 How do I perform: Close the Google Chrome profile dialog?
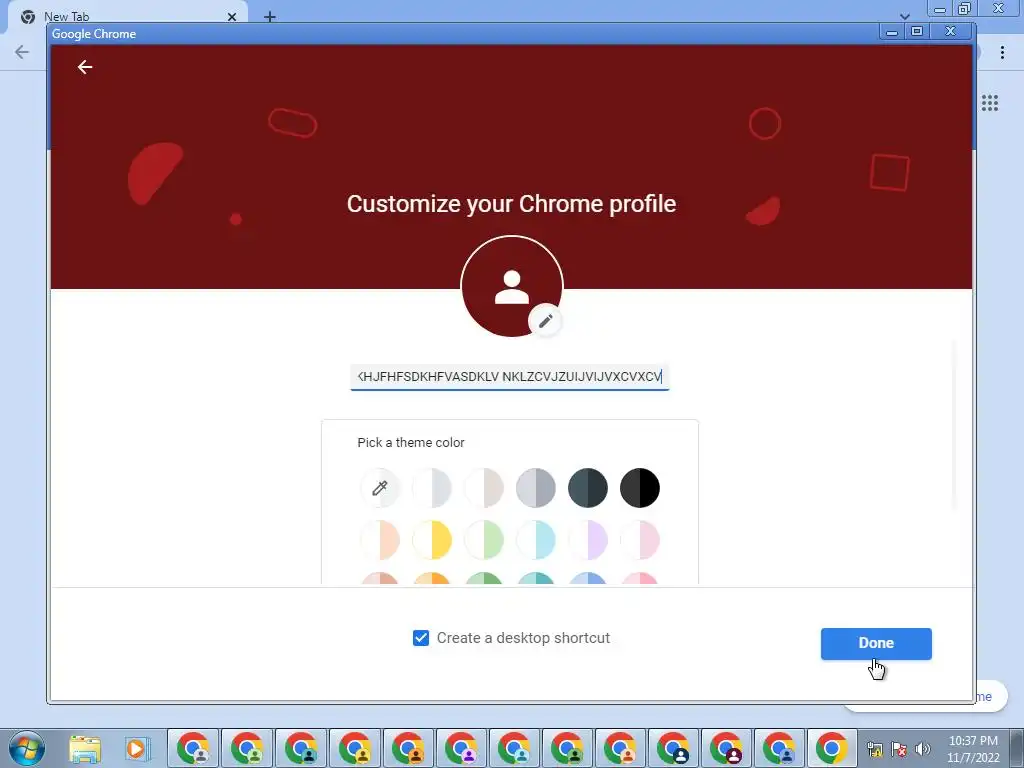click(951, 31)
